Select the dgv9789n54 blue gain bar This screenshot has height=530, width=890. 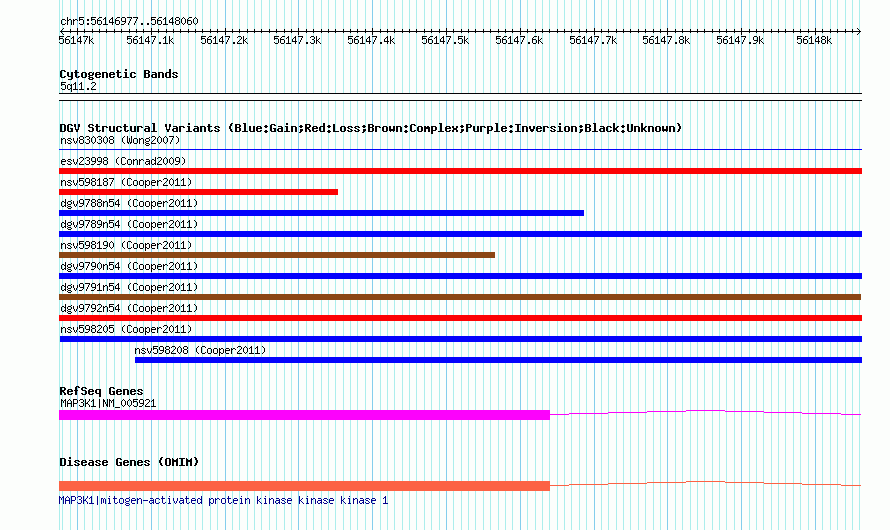click(460, 234)
